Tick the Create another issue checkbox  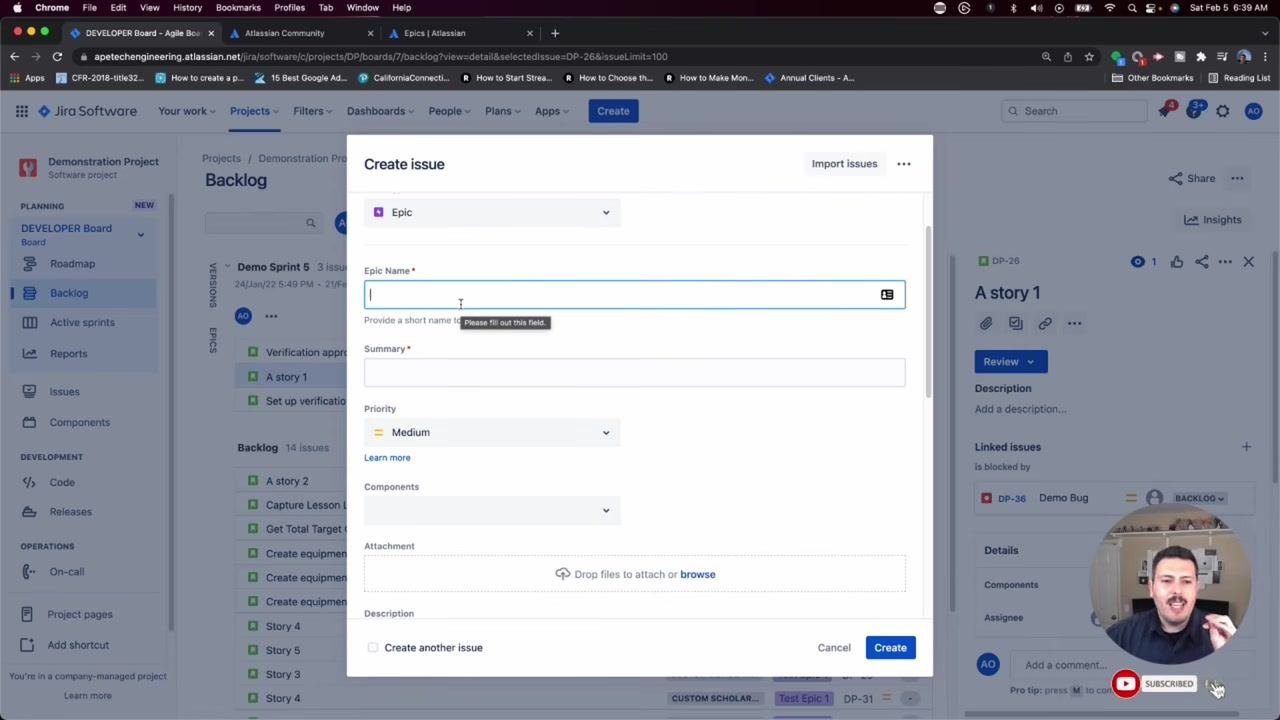click(373, 648)
